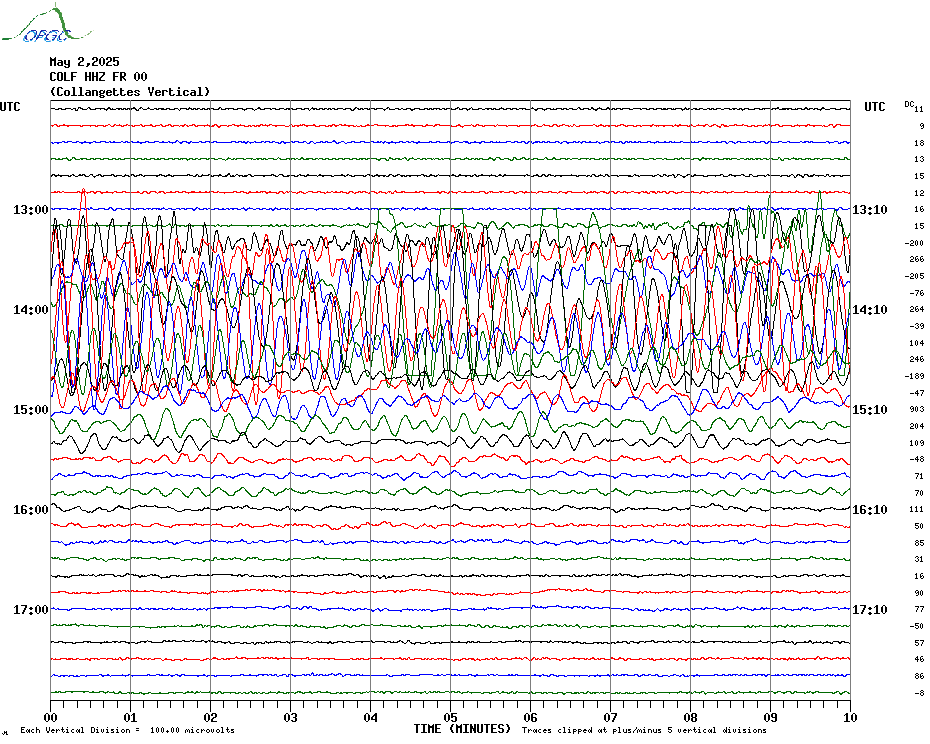Select the (Collangettes Vertical) caption
The height and width of the screenshot is (744, 930).
click(x=130, y=92)
